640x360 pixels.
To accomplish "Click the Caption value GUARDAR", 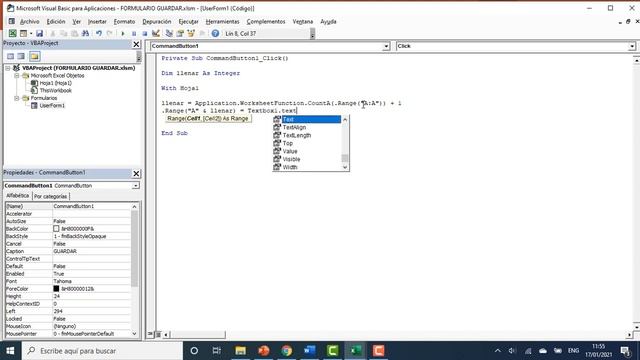I will pos(65,251).
